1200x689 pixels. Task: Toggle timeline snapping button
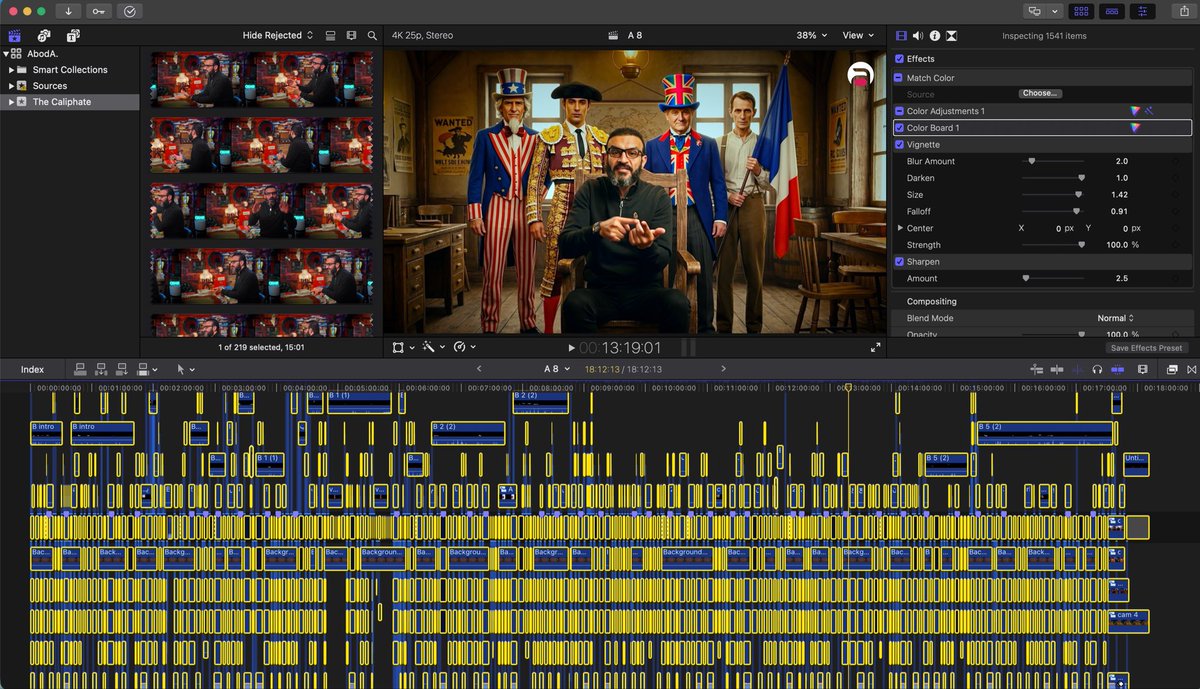tap(1117, 369)
